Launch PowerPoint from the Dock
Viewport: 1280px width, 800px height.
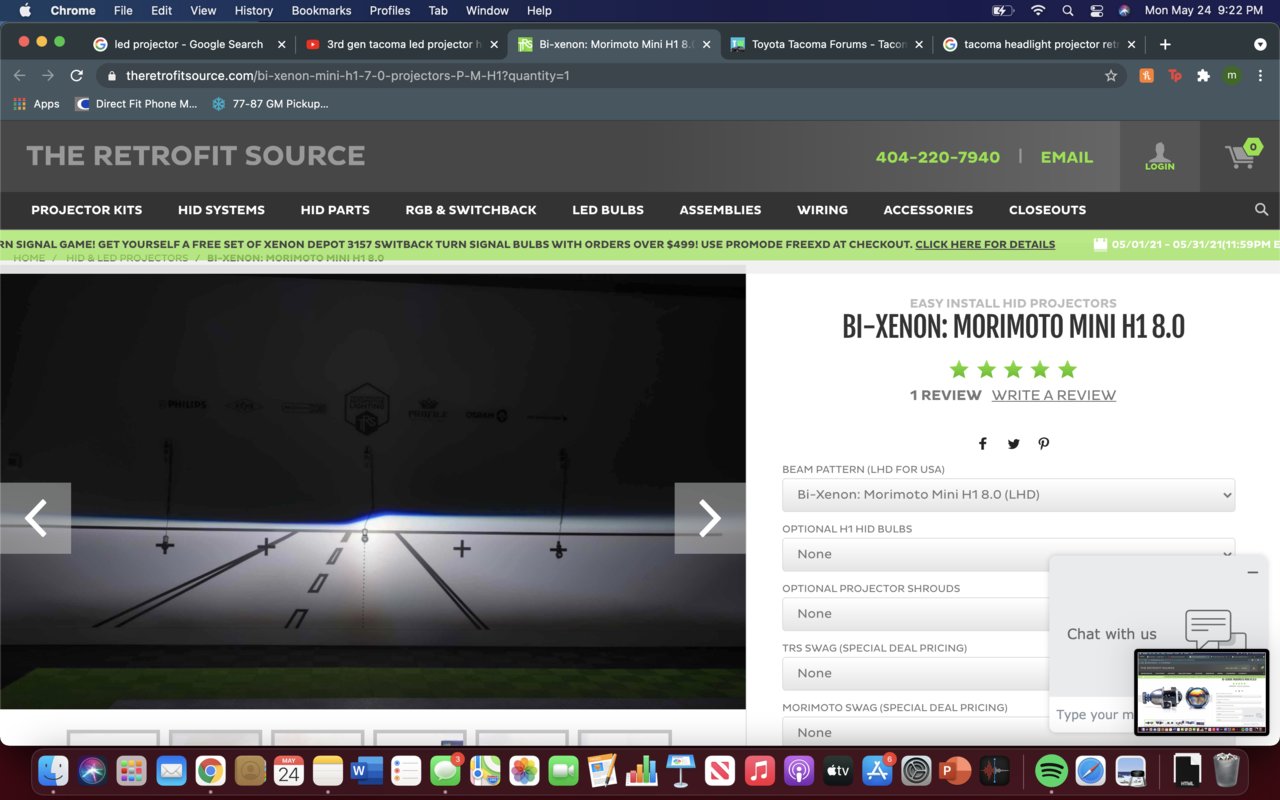(x=955, y=771)
